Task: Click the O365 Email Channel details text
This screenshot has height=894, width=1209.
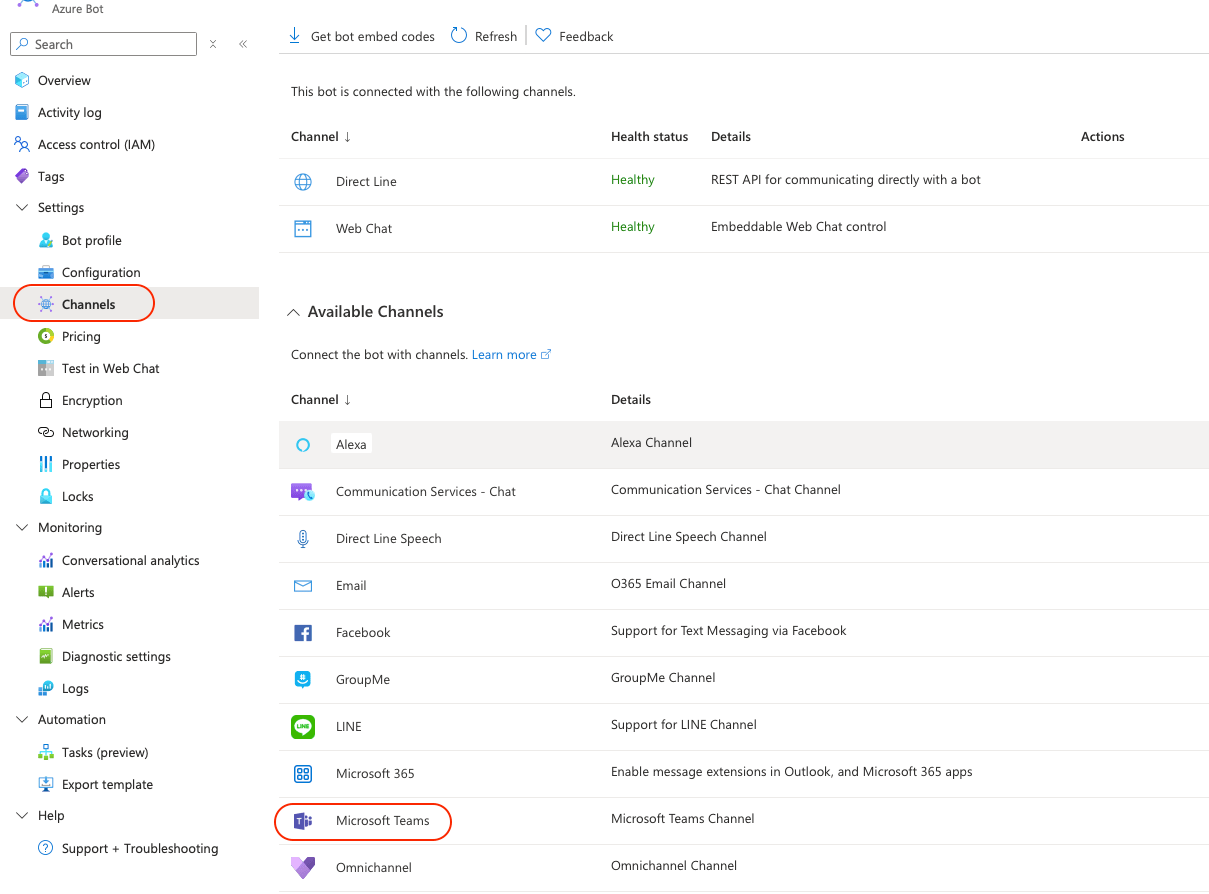Action: tap(669, 584)
